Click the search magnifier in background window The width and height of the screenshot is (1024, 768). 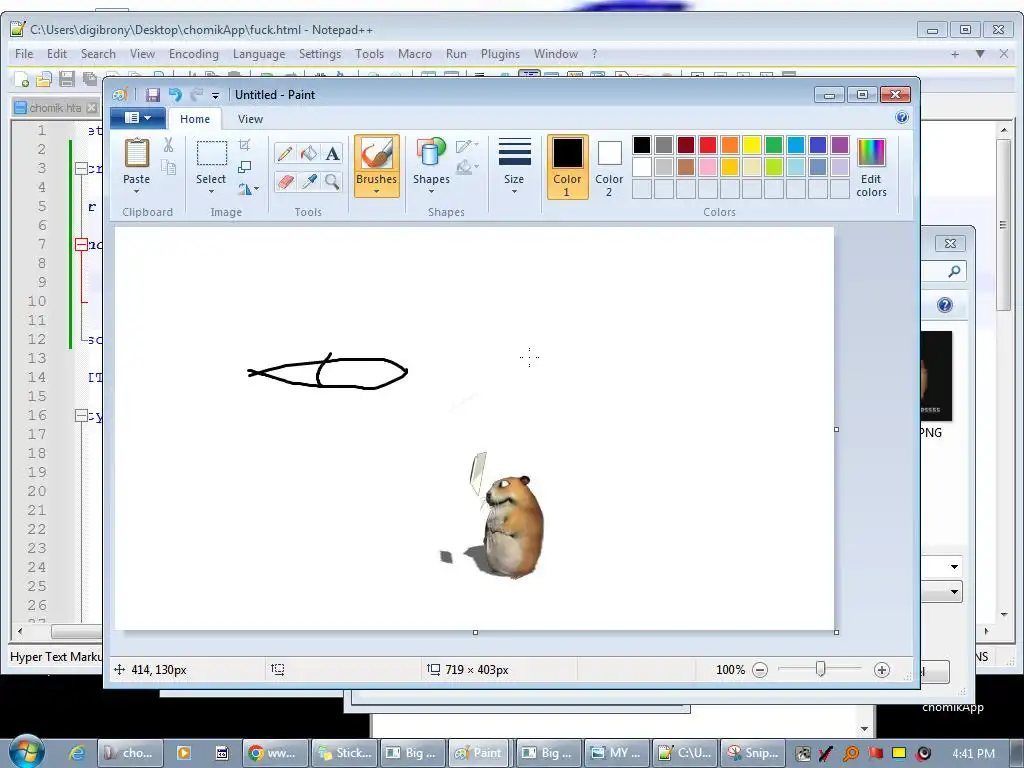(x=954, y=271)
